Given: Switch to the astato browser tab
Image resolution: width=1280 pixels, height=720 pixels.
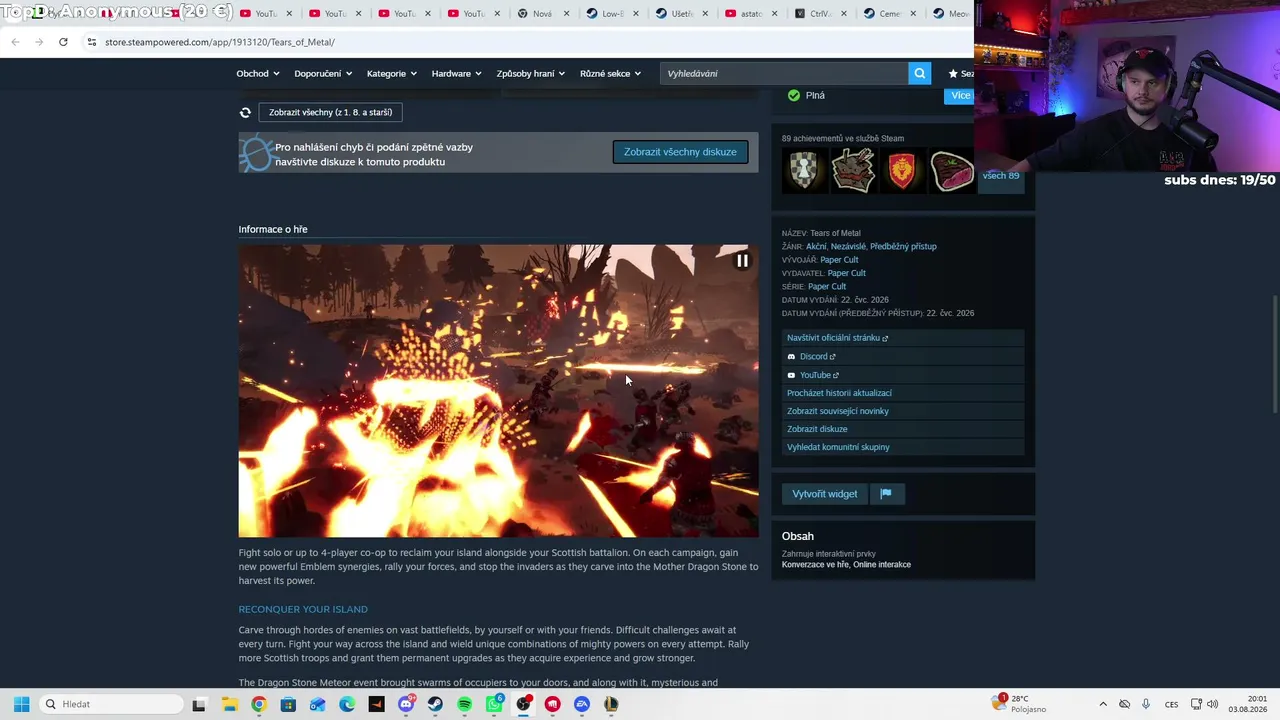Looking at the screenshot, I should [x=749, y=14].
